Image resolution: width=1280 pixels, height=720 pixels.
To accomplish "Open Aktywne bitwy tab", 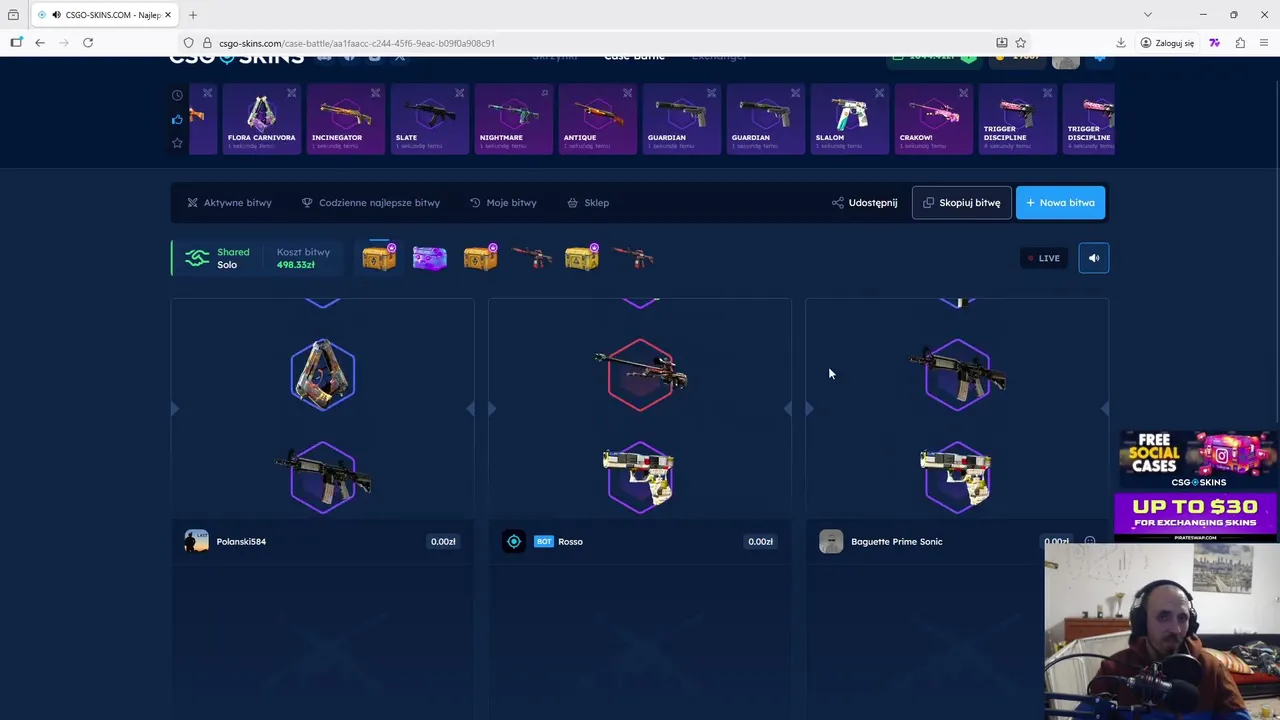I will click(x=229, y=202).
